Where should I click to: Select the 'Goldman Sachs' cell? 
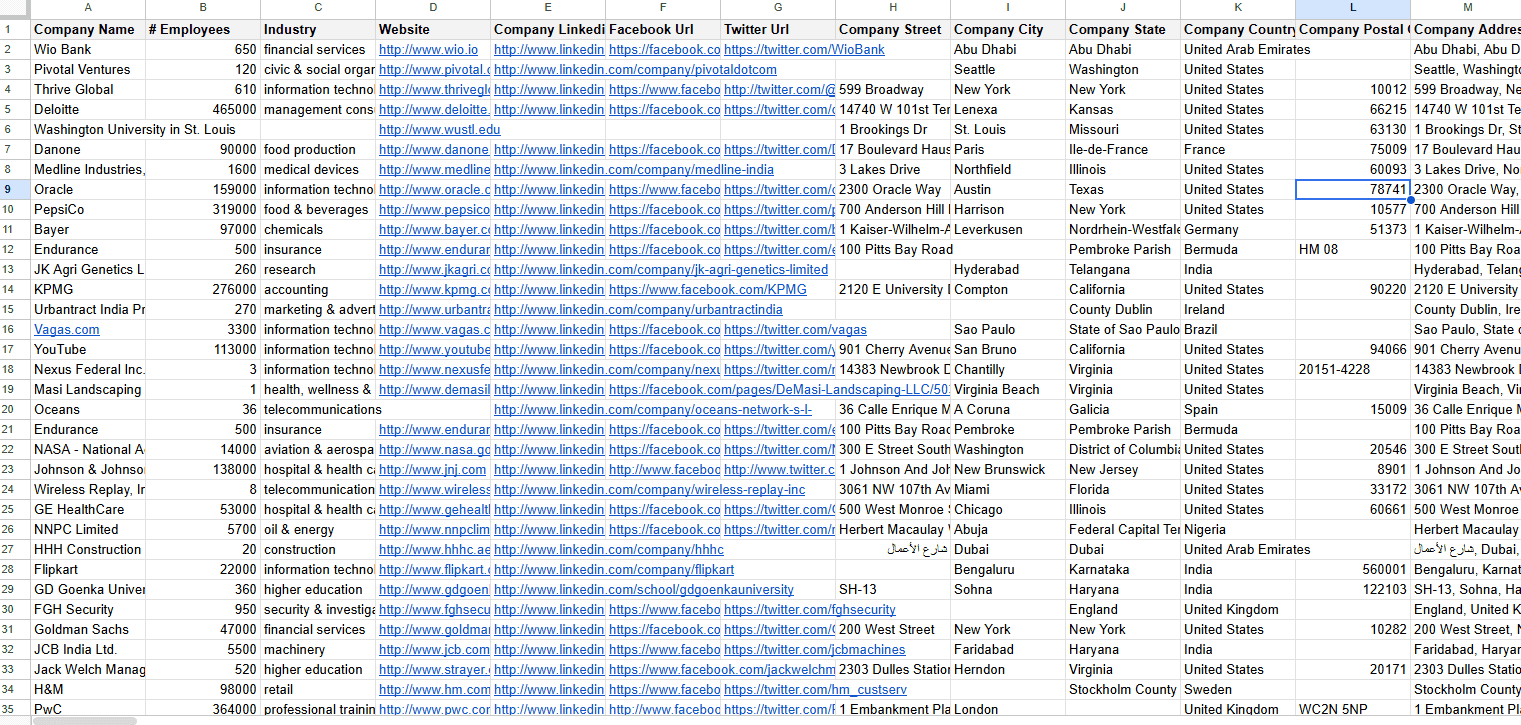click(x=88, y=629)
